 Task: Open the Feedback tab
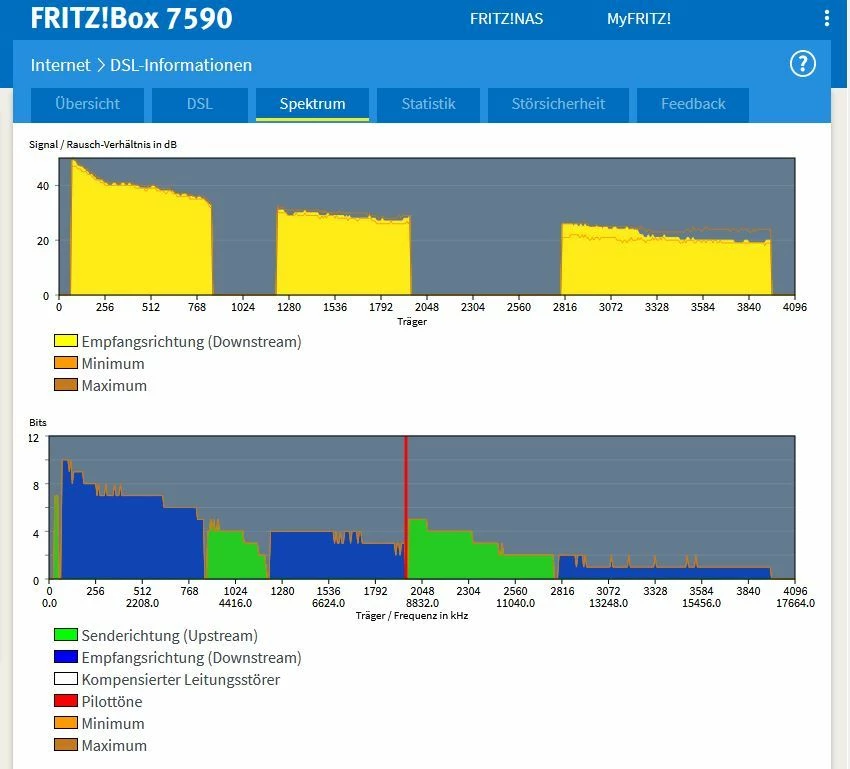693,104
